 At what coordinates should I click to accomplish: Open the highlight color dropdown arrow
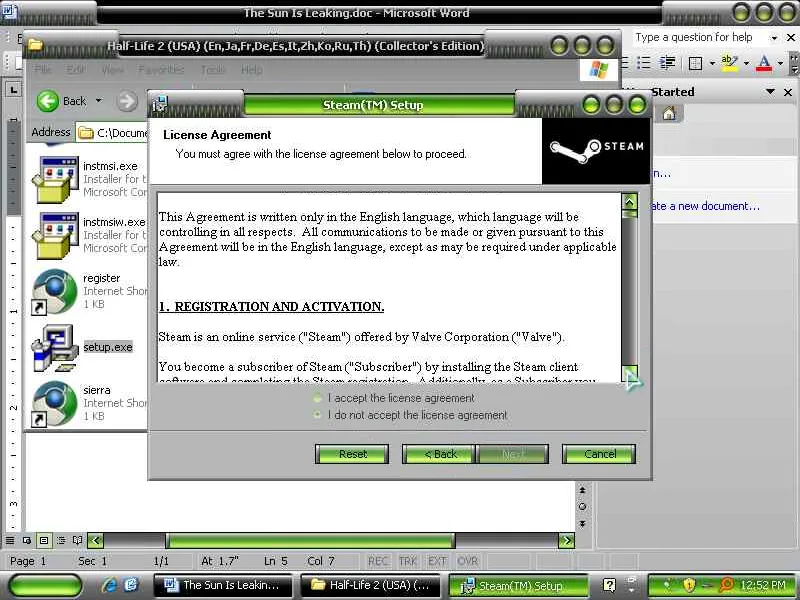[x=746, y=63]
